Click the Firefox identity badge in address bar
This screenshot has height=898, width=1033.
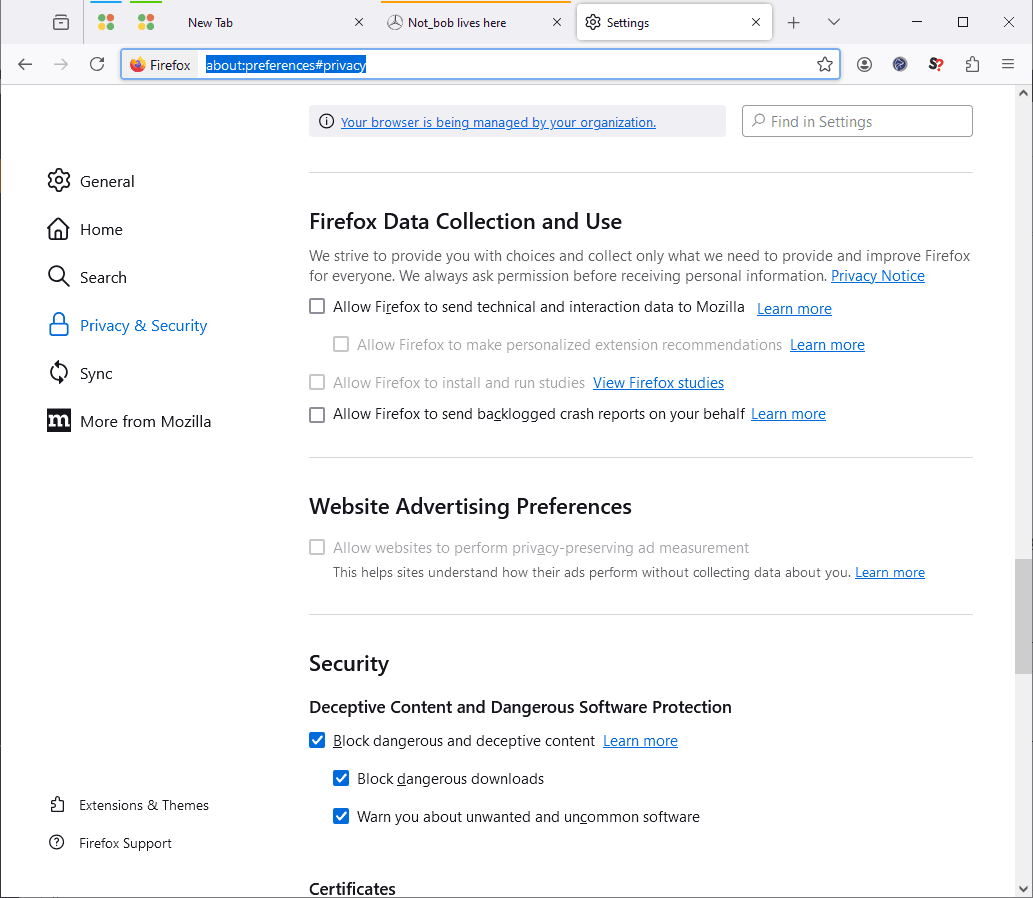coord(160,65)
